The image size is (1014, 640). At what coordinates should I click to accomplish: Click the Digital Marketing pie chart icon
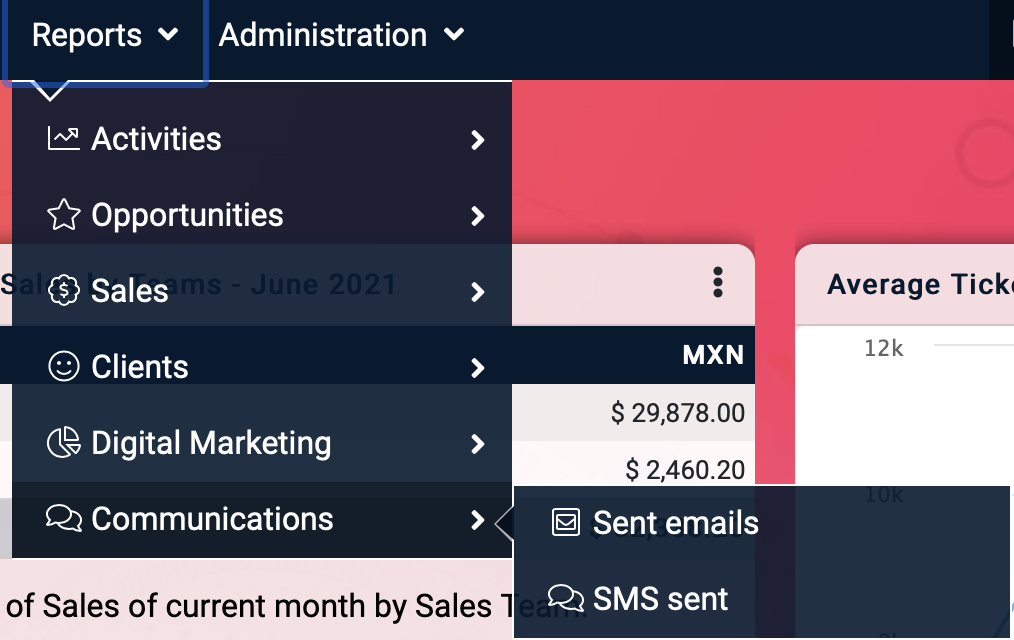point(63,443)
